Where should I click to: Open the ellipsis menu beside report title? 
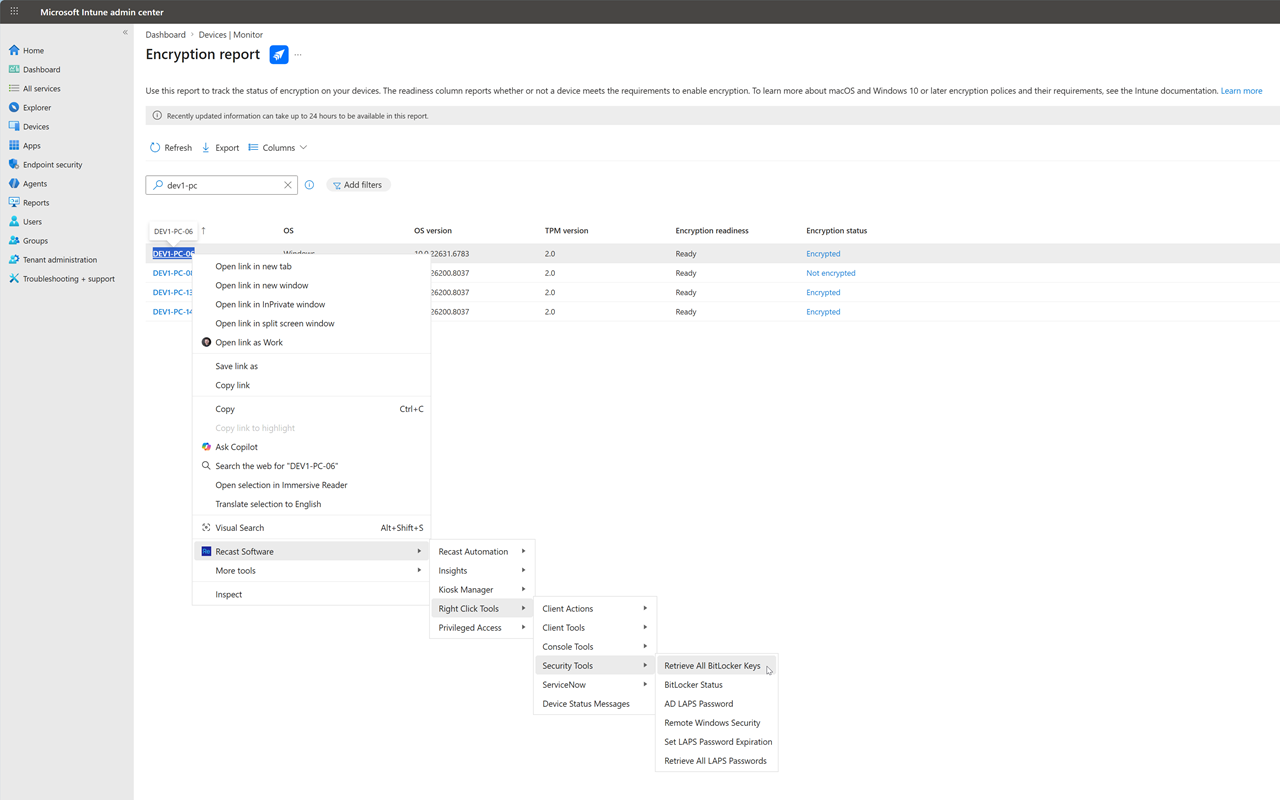pos(298,55)
